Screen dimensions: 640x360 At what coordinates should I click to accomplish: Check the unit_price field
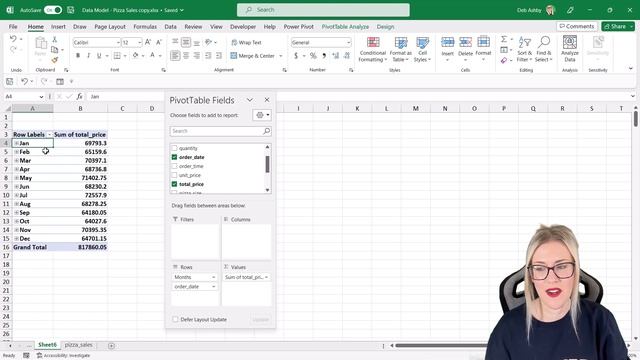pos(174,175)
